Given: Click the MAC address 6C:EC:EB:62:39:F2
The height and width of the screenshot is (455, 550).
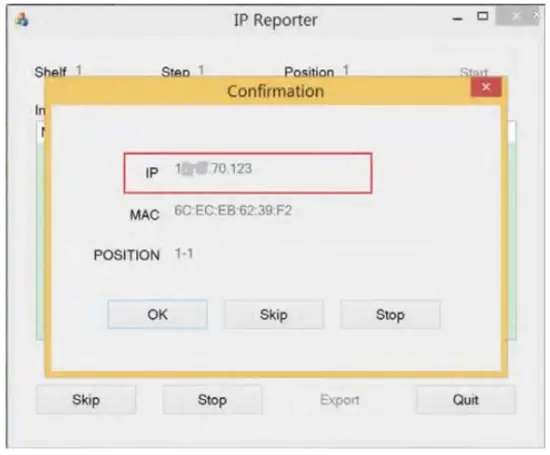Looking at the screenshot, I should (x=233, y=210).
